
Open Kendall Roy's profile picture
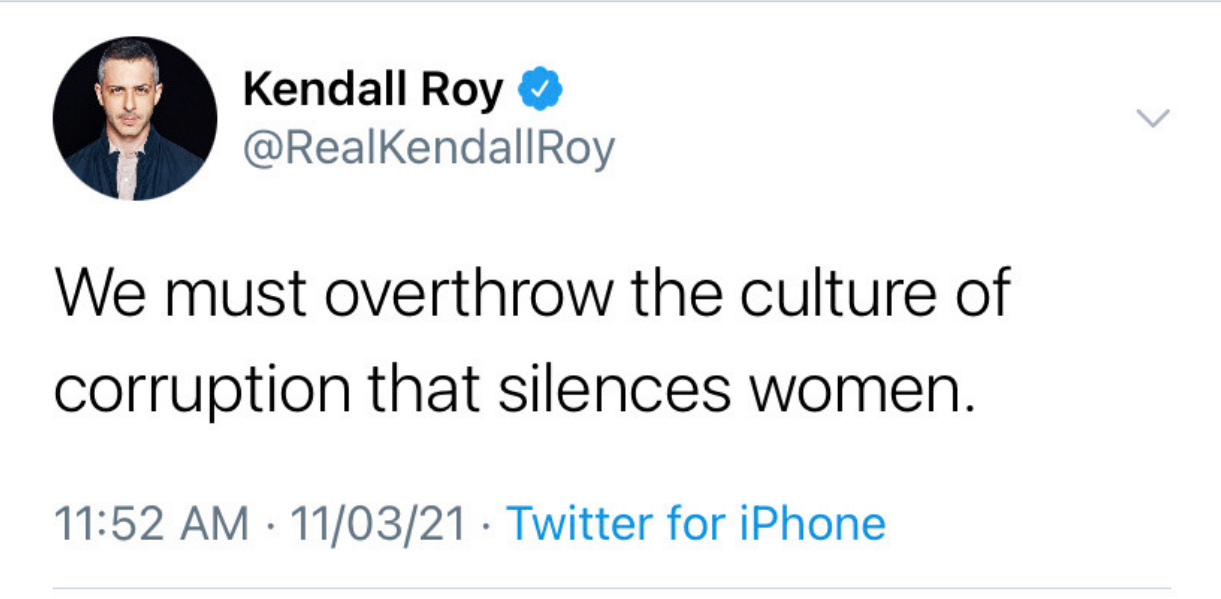[x=135, y=119]
